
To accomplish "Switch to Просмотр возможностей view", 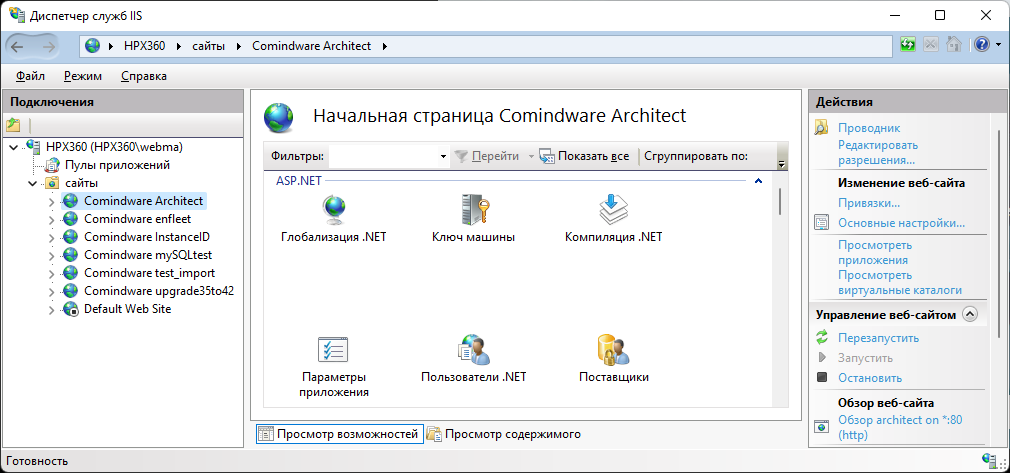I will point(340,434).
